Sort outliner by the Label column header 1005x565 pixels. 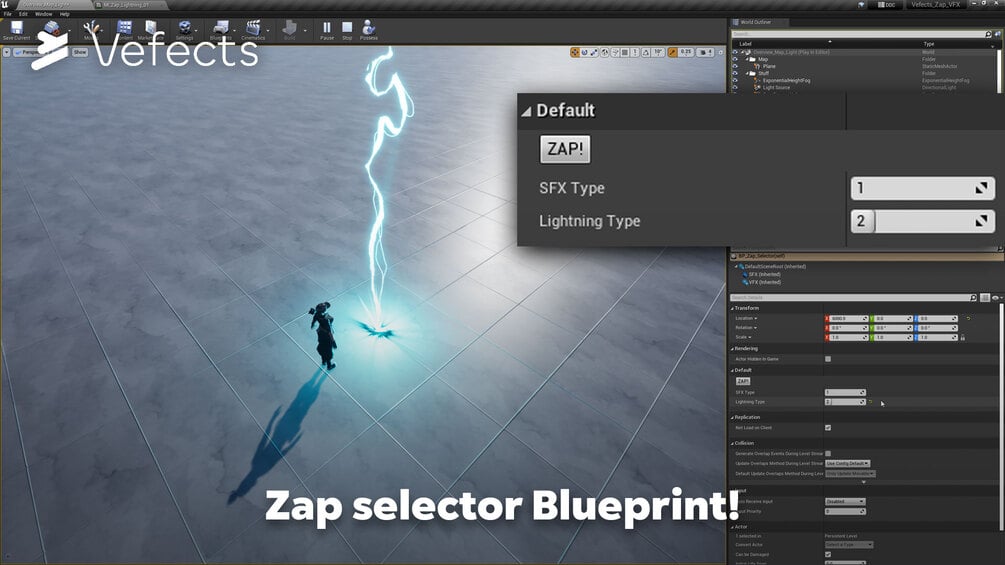[x=745, y=44]
